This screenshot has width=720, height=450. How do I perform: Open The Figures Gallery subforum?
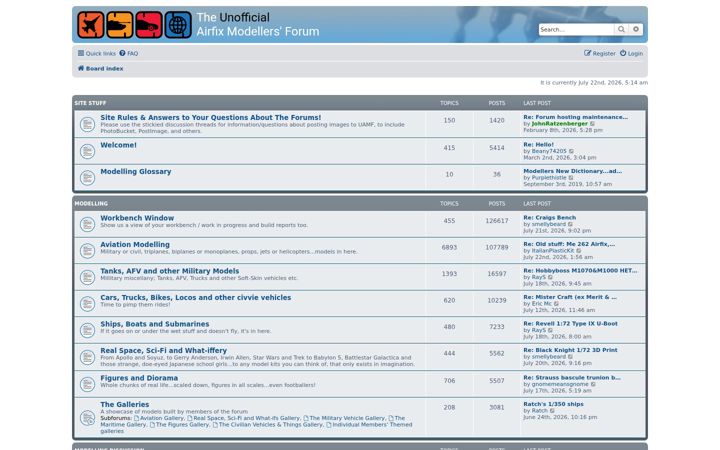click(180, 425)
